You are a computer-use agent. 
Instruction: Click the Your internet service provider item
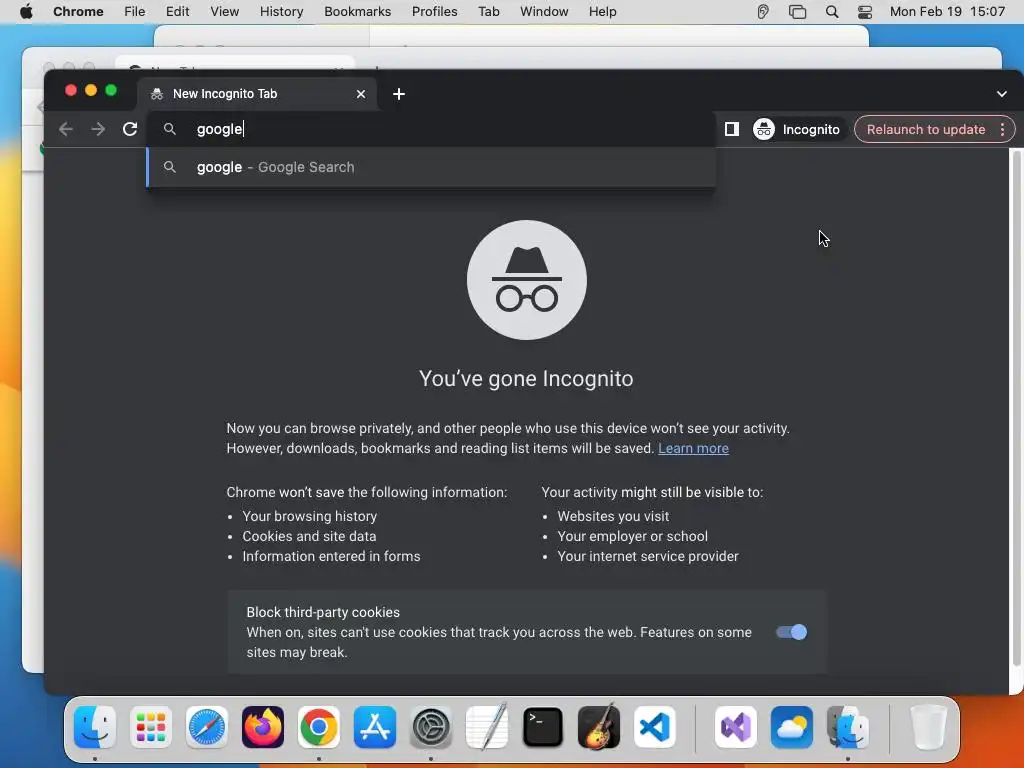[648, 556]
